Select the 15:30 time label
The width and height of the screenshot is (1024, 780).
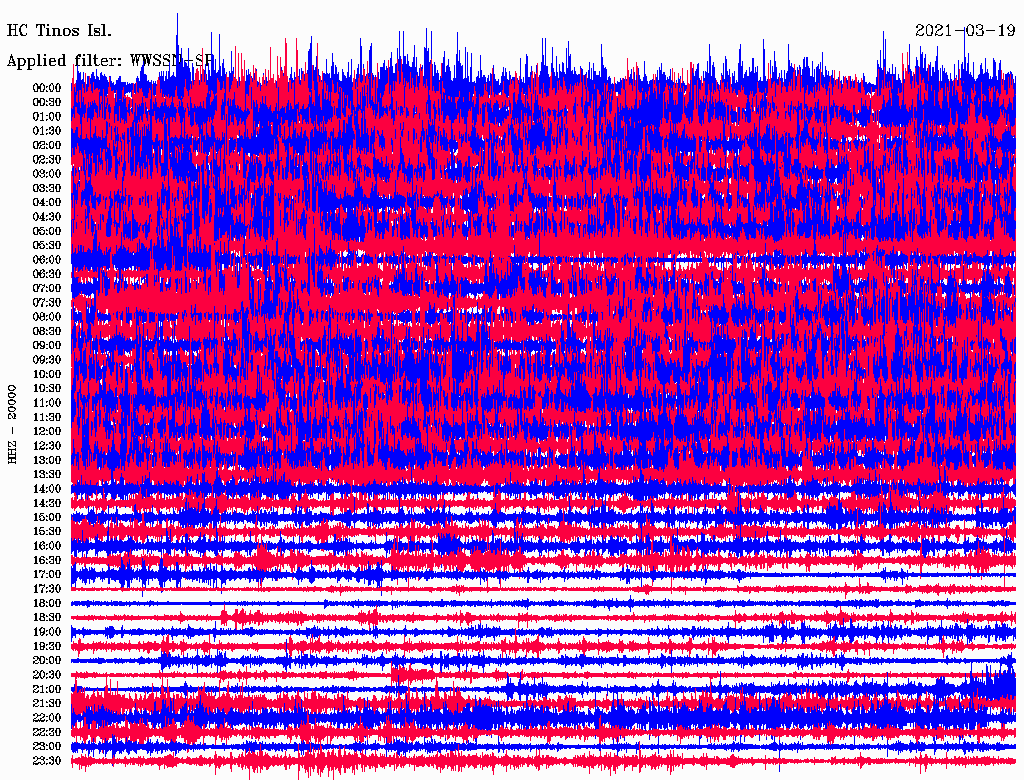[x=47, y=532]
